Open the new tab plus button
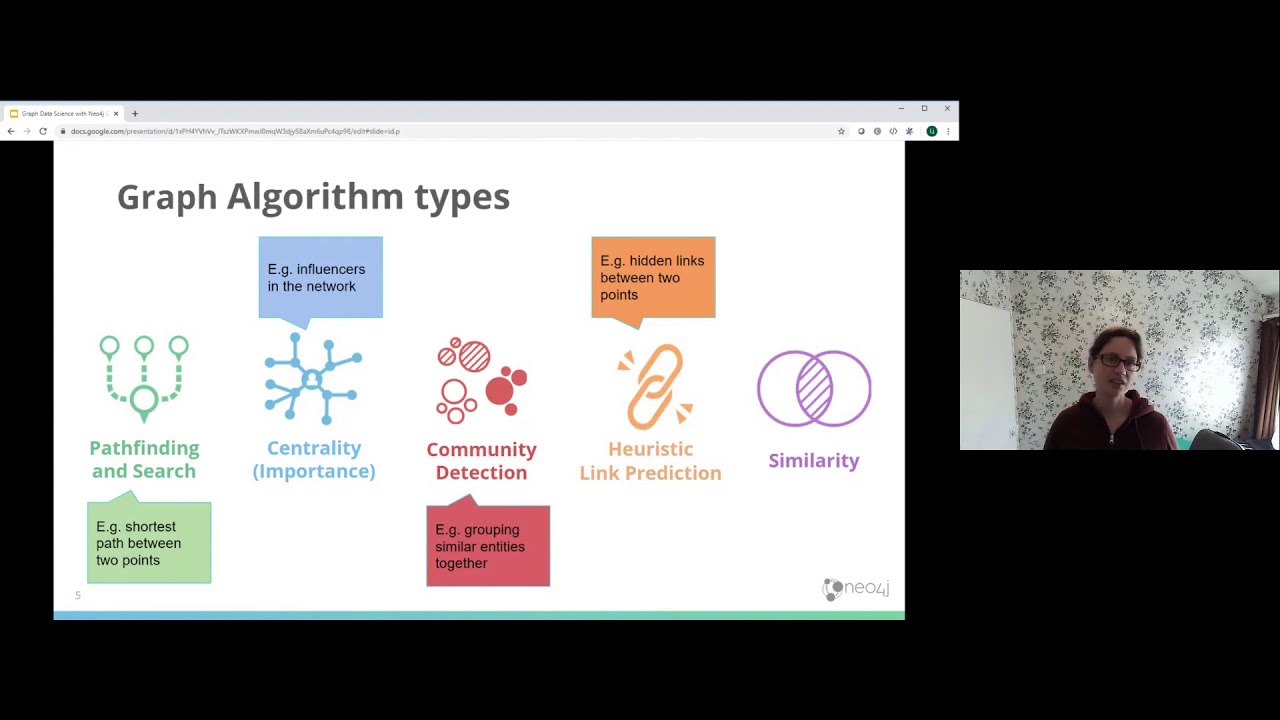1280x720 pixels. click(135, 113)
